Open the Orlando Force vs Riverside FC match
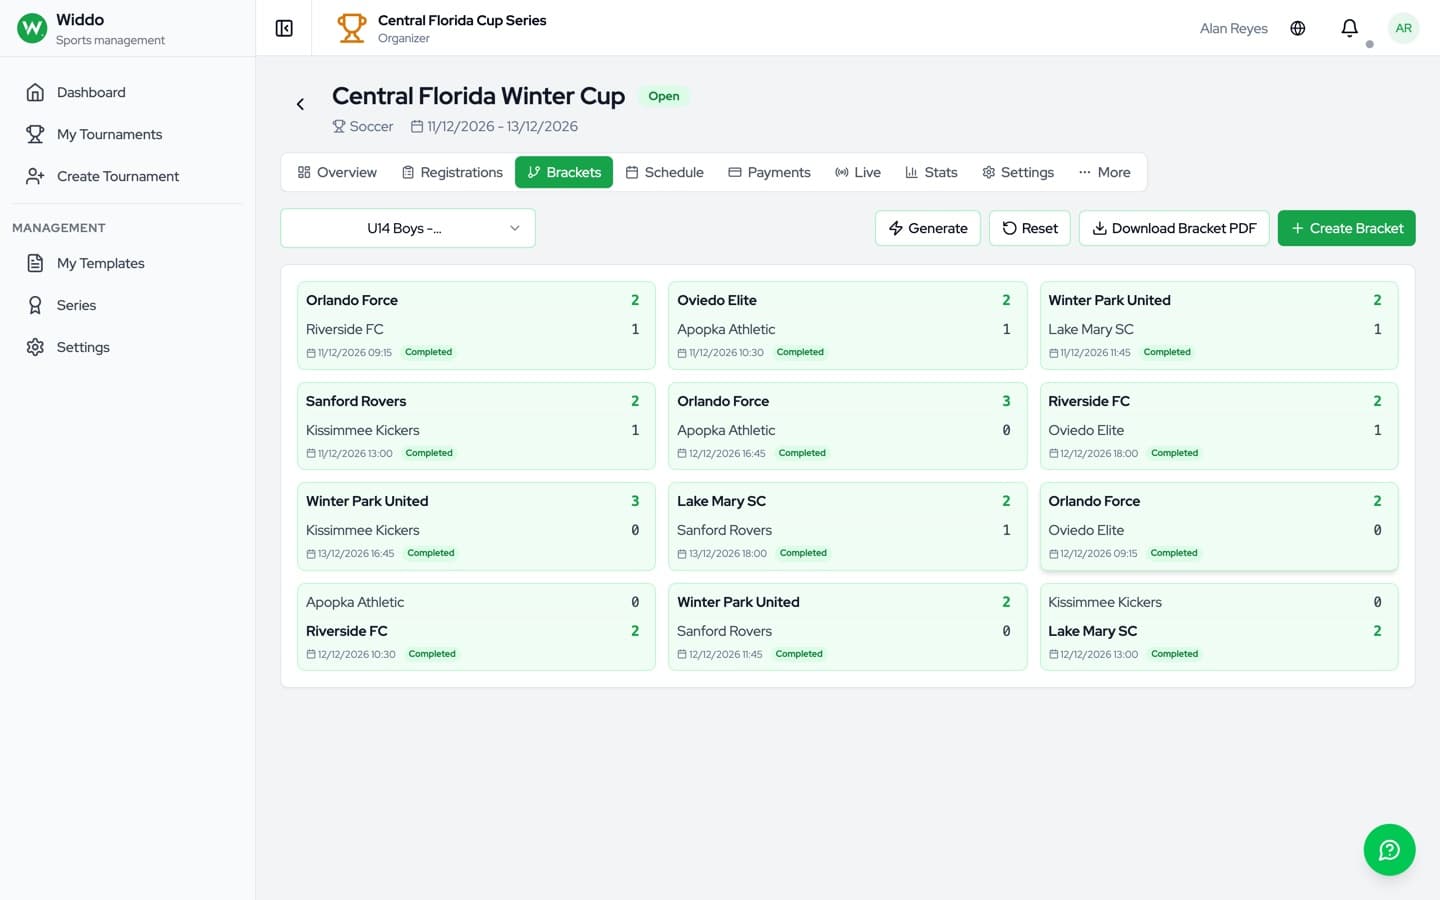Viewport: 1440px width, 900px height. coord(476,326)
